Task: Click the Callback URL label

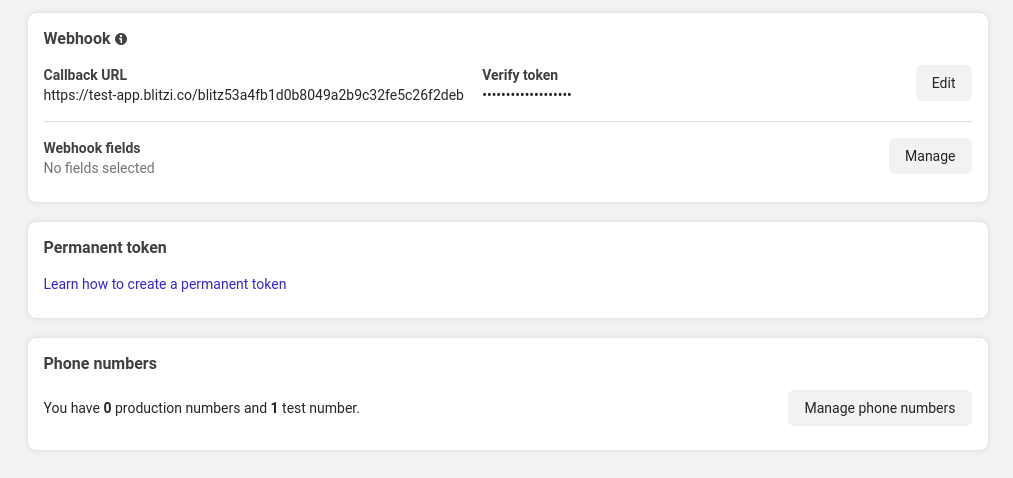Action: pos(85,75)
